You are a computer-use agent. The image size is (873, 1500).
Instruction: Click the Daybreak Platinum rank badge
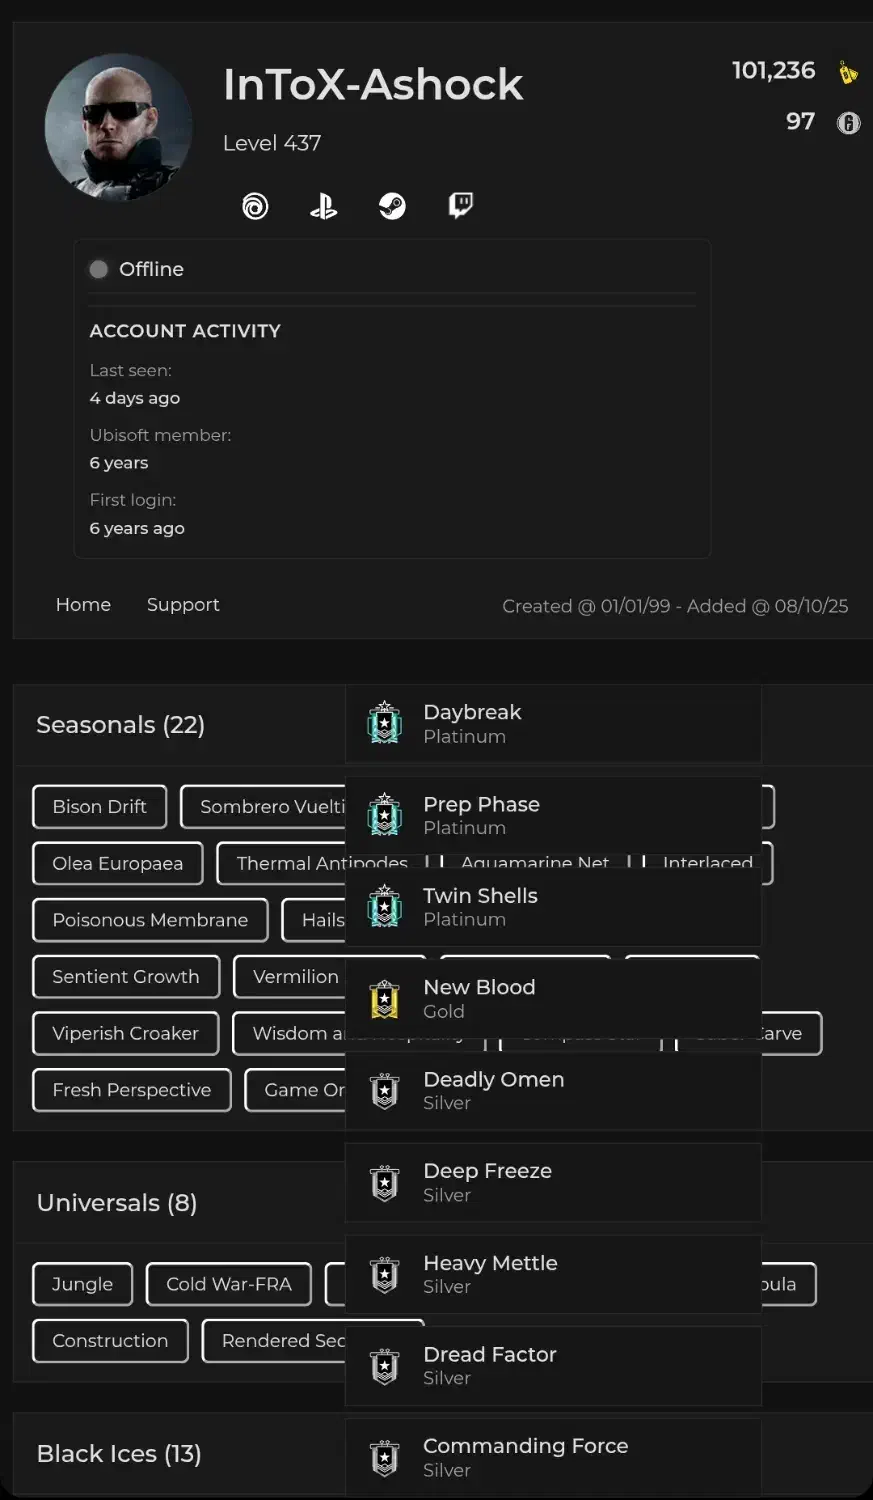tap(385, 723)
